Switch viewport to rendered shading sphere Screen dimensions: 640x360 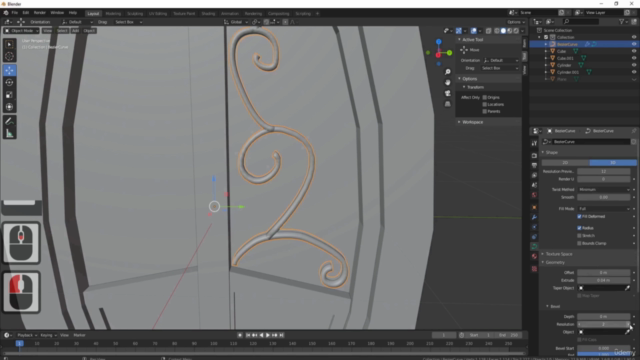click(516, 31)
